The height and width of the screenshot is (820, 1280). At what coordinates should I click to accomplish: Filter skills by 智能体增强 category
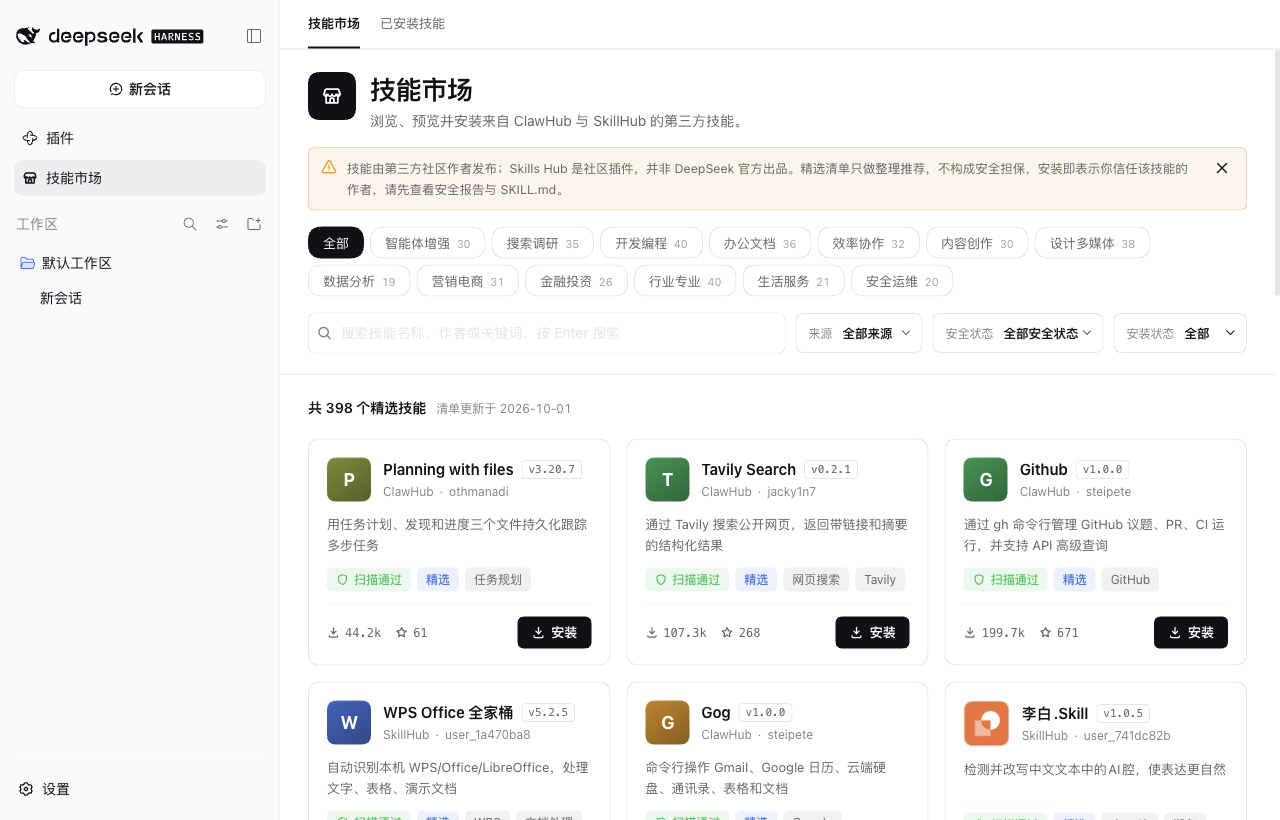pyautogui.click(x=427, y=243)
